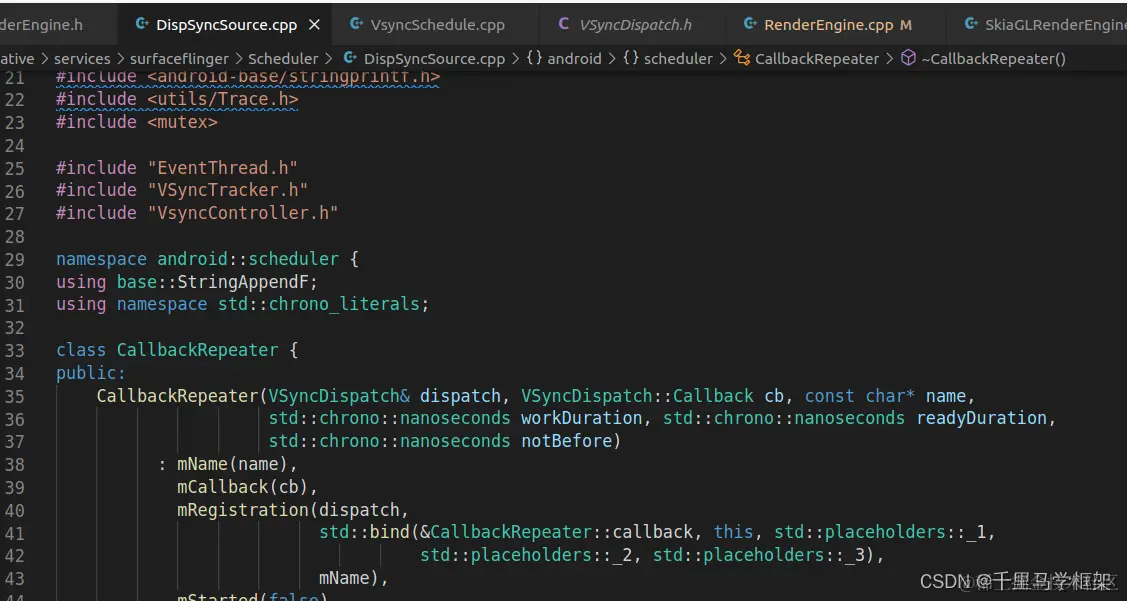
Task: Click "mCallback(cb)" initializer
Action: (243, 487)
